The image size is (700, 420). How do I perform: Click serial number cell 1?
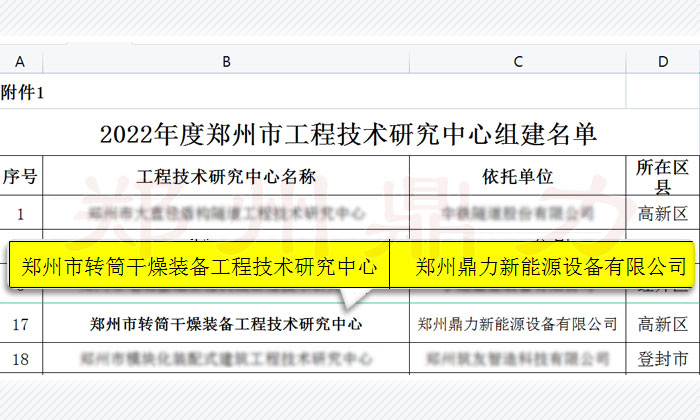(x=21, y=213)
